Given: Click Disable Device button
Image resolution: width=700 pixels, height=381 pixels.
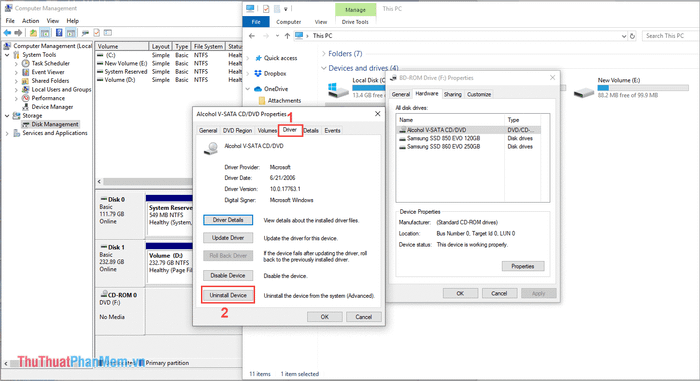Looking at the screenshot, I should [228, 276].
